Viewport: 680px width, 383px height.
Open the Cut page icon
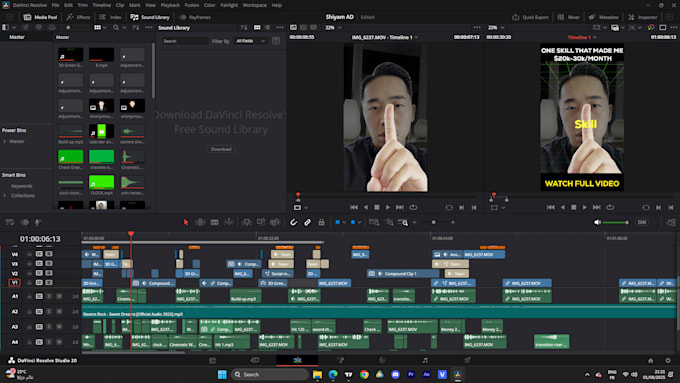pyautogui.click(x=255, y=360)
